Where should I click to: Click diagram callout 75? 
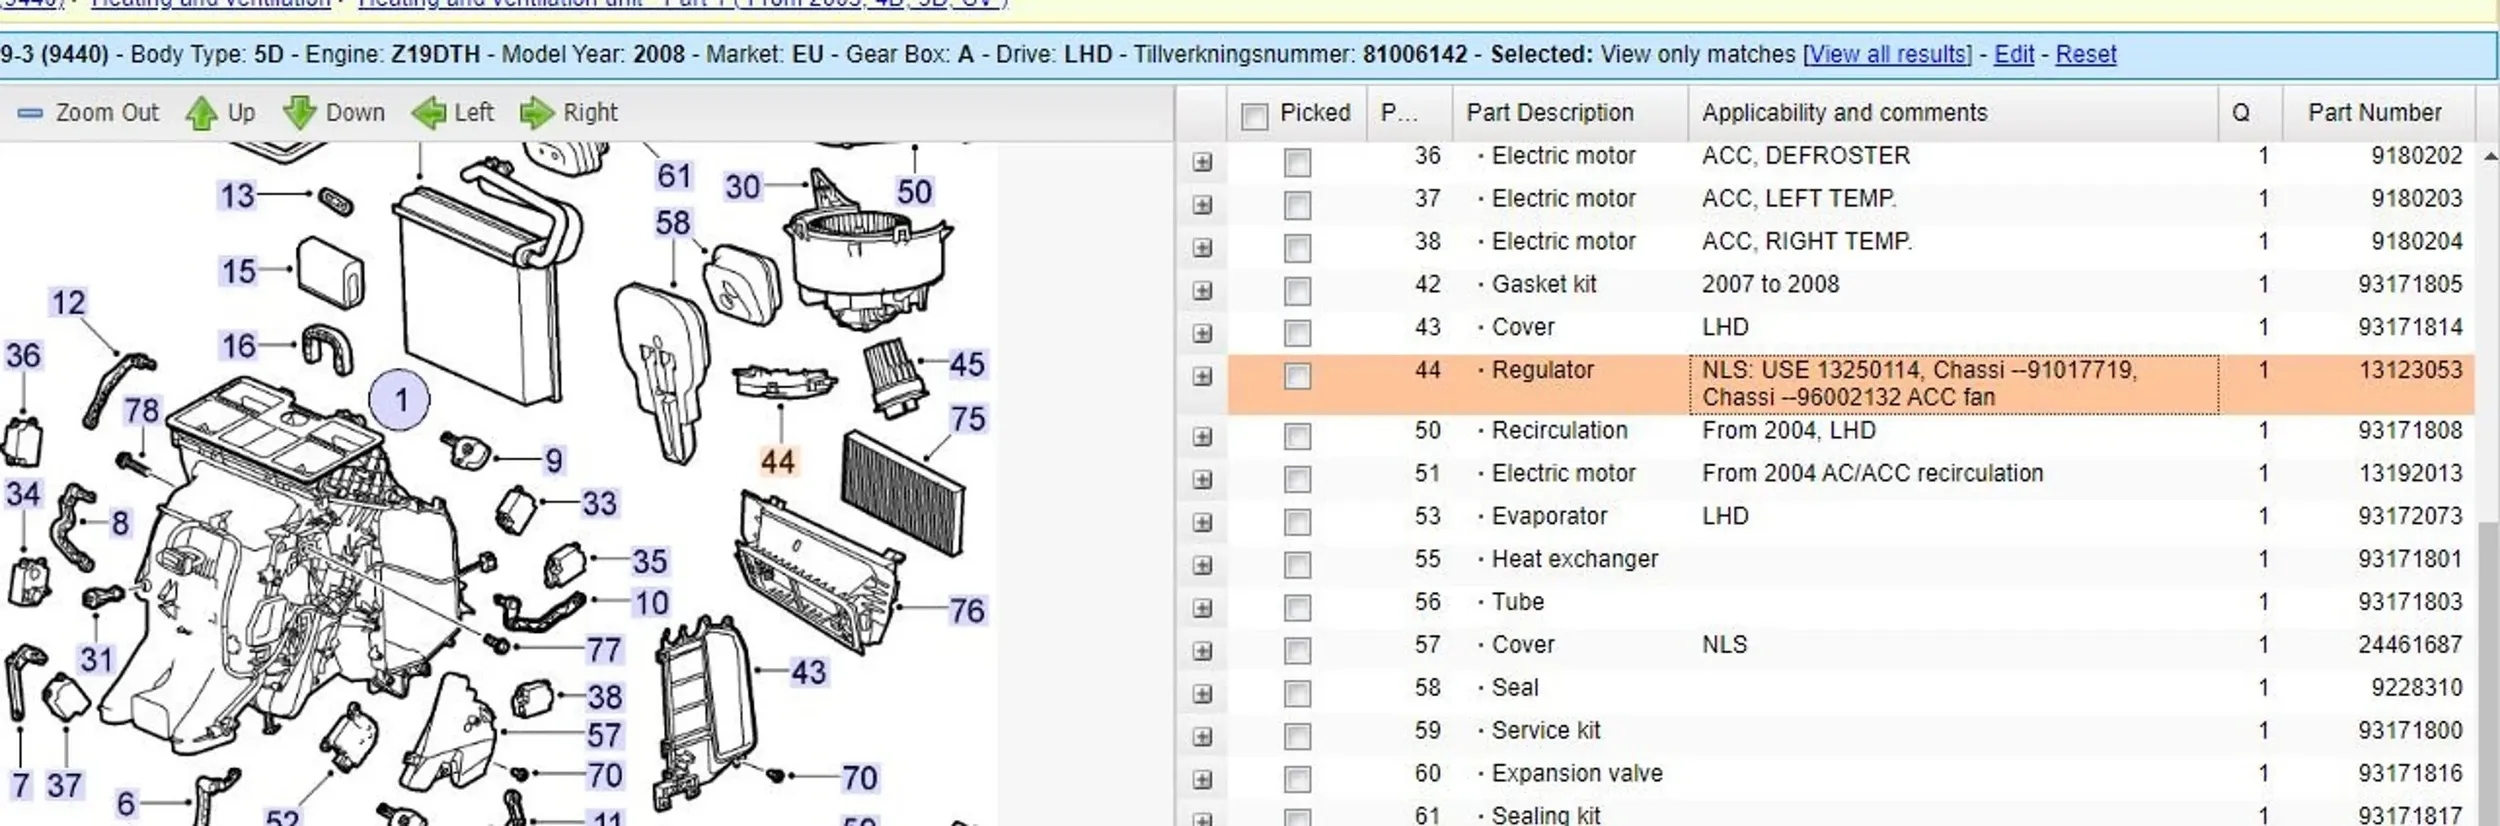click(967, 418)
